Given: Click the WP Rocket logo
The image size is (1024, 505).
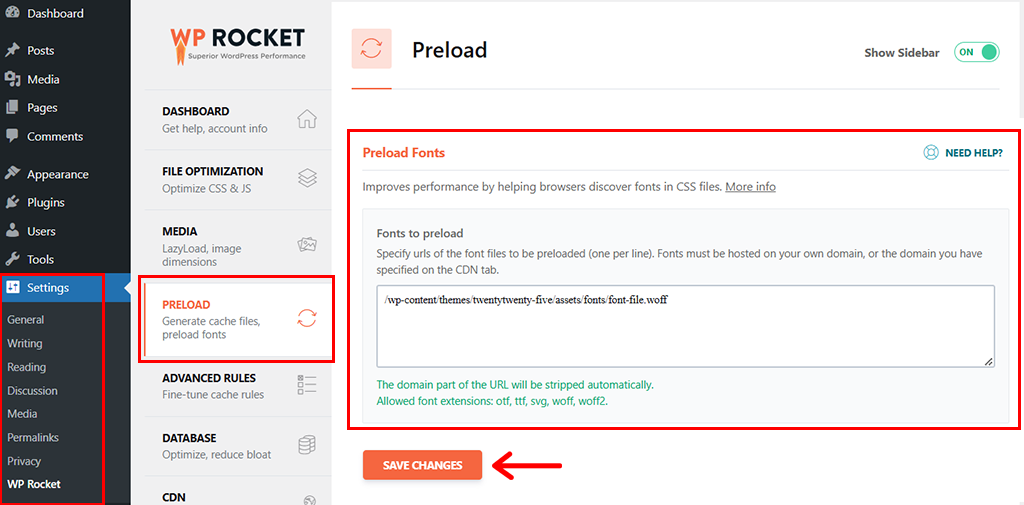Looking at the screenshot, I should tap(237, 44).
